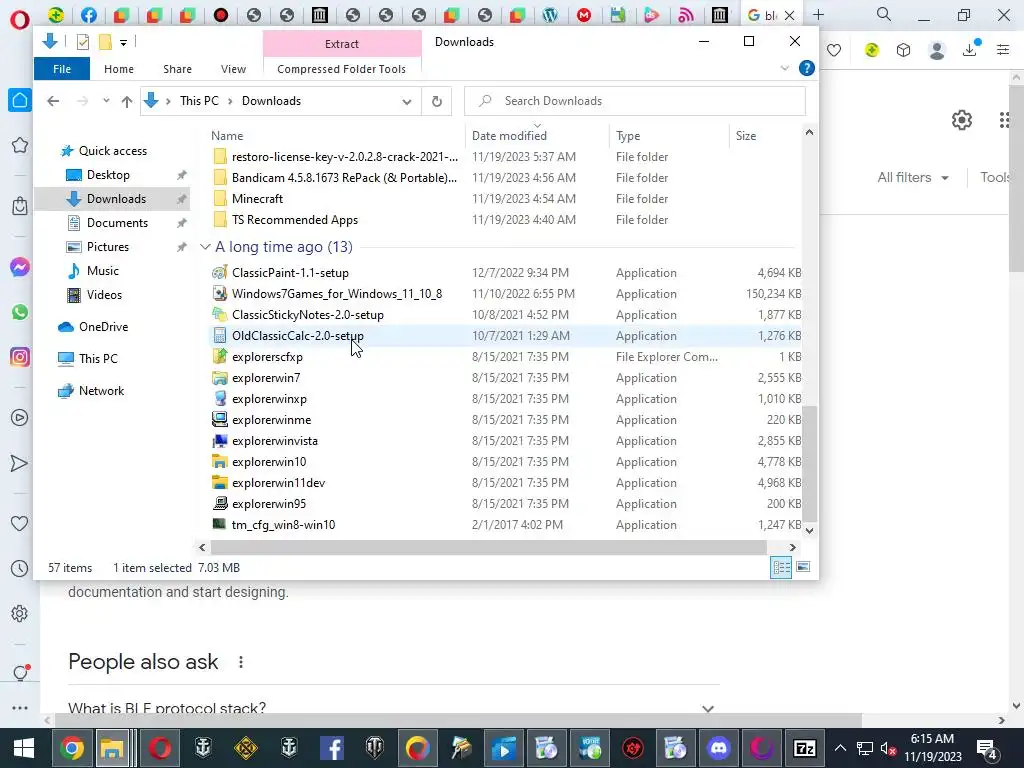This screenshot has width=1024, height=768.
Task: Select Network in navigation pane
Action: (x=101, y=391)
